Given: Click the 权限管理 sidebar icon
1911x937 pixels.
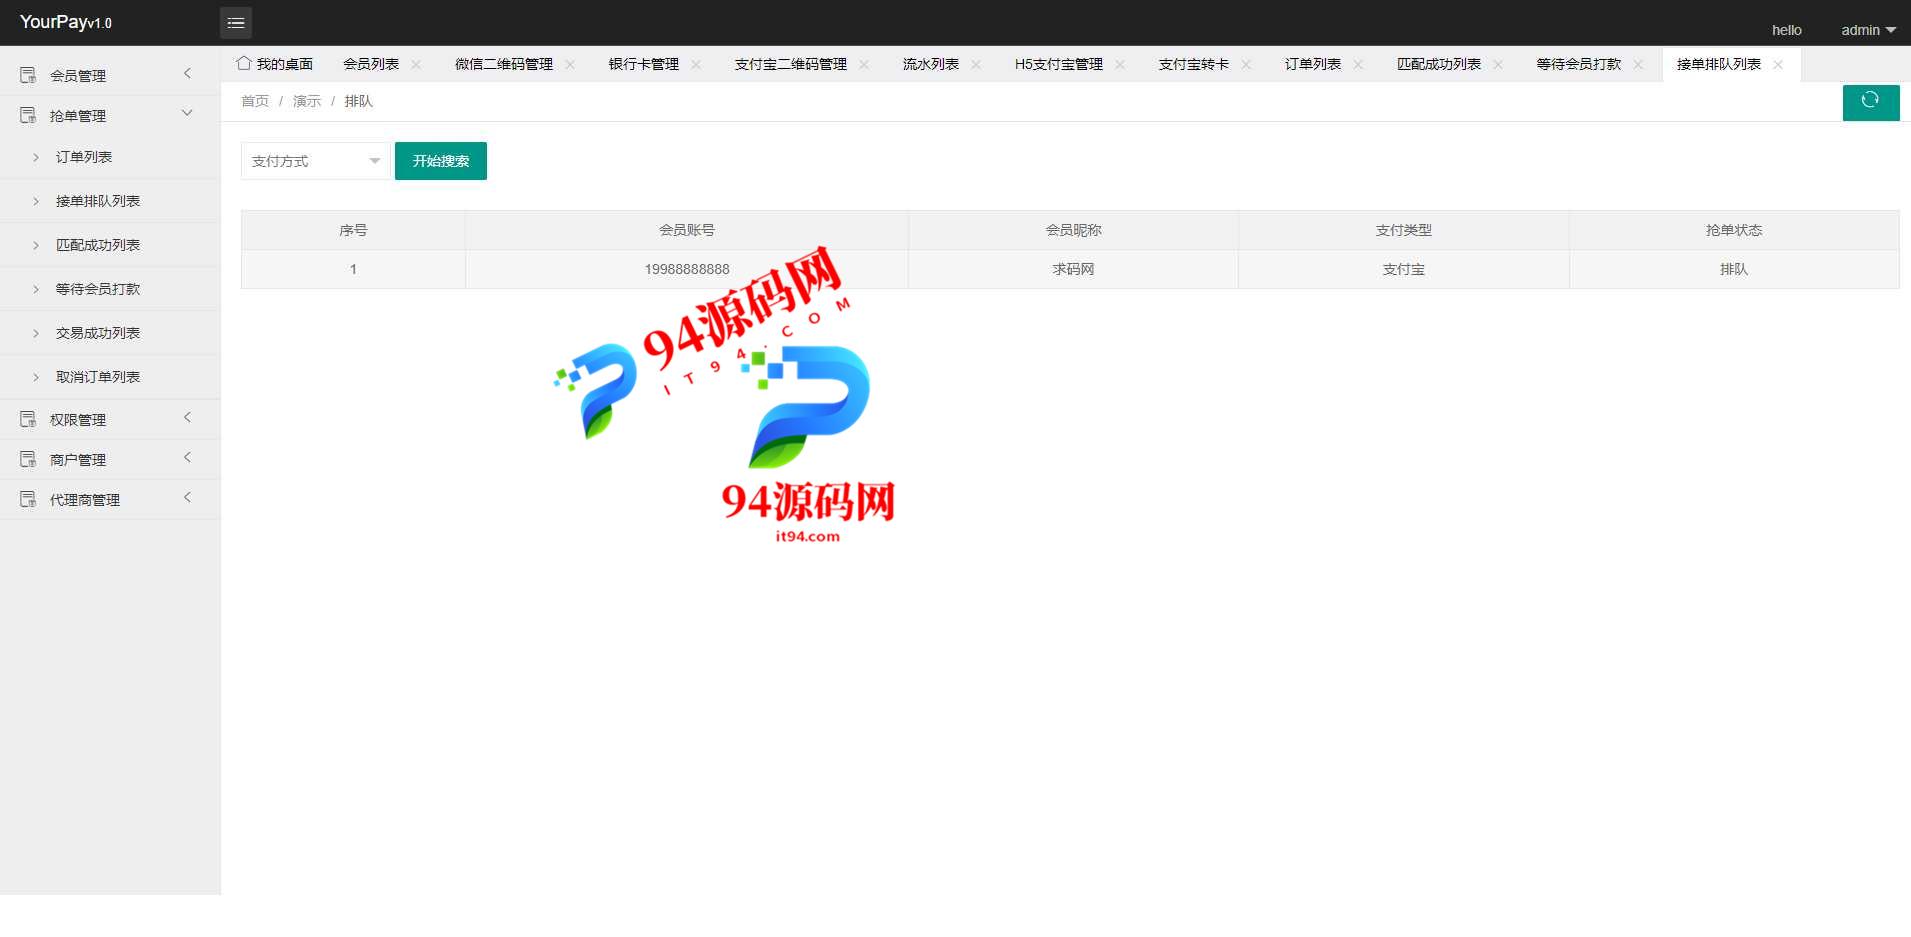Looking at the screenshot, I should (x=28, y=419).
